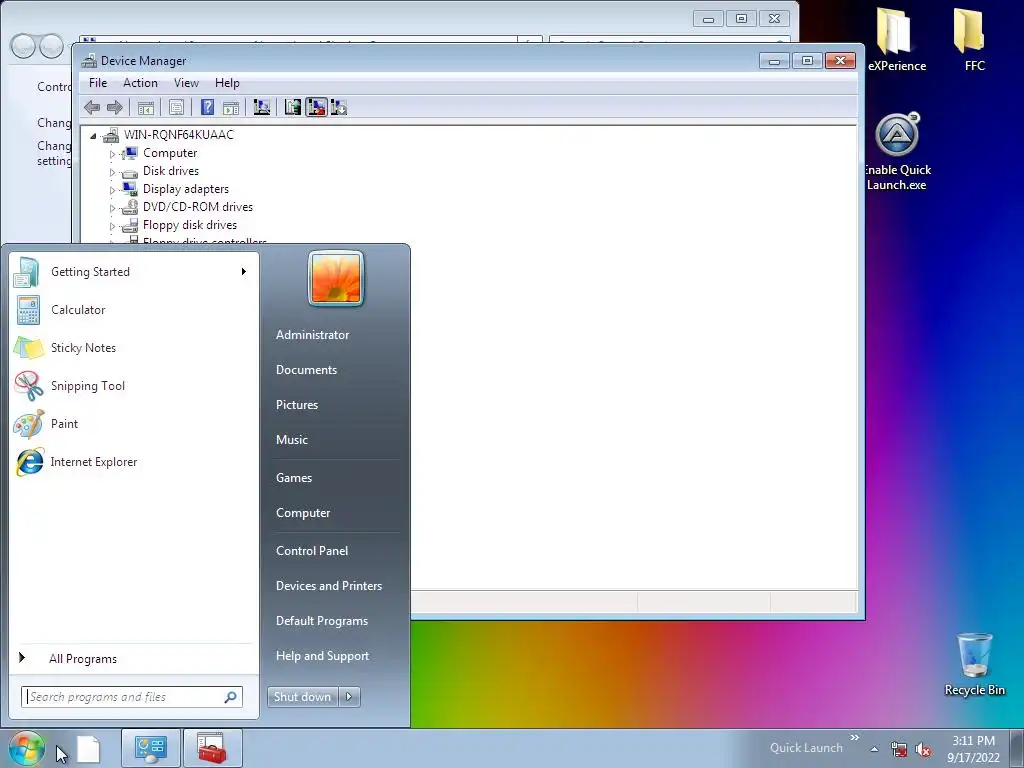Viewport: 1024px width, 768px height.
Task: Select Floppy disk drives tree row
Action: coord(190,225)
